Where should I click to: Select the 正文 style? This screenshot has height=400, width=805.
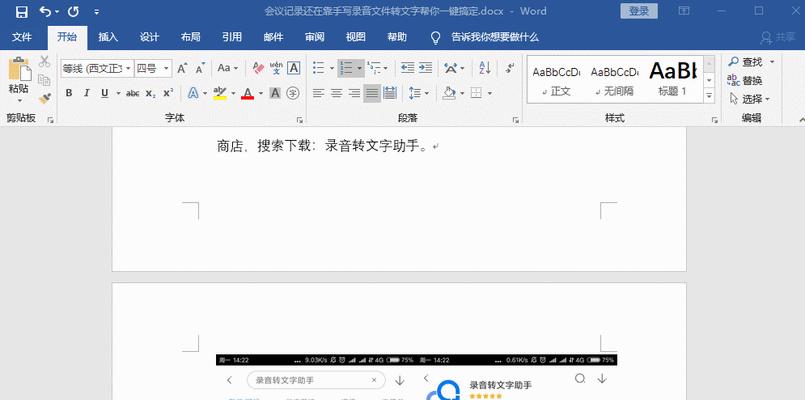(557, 80)
